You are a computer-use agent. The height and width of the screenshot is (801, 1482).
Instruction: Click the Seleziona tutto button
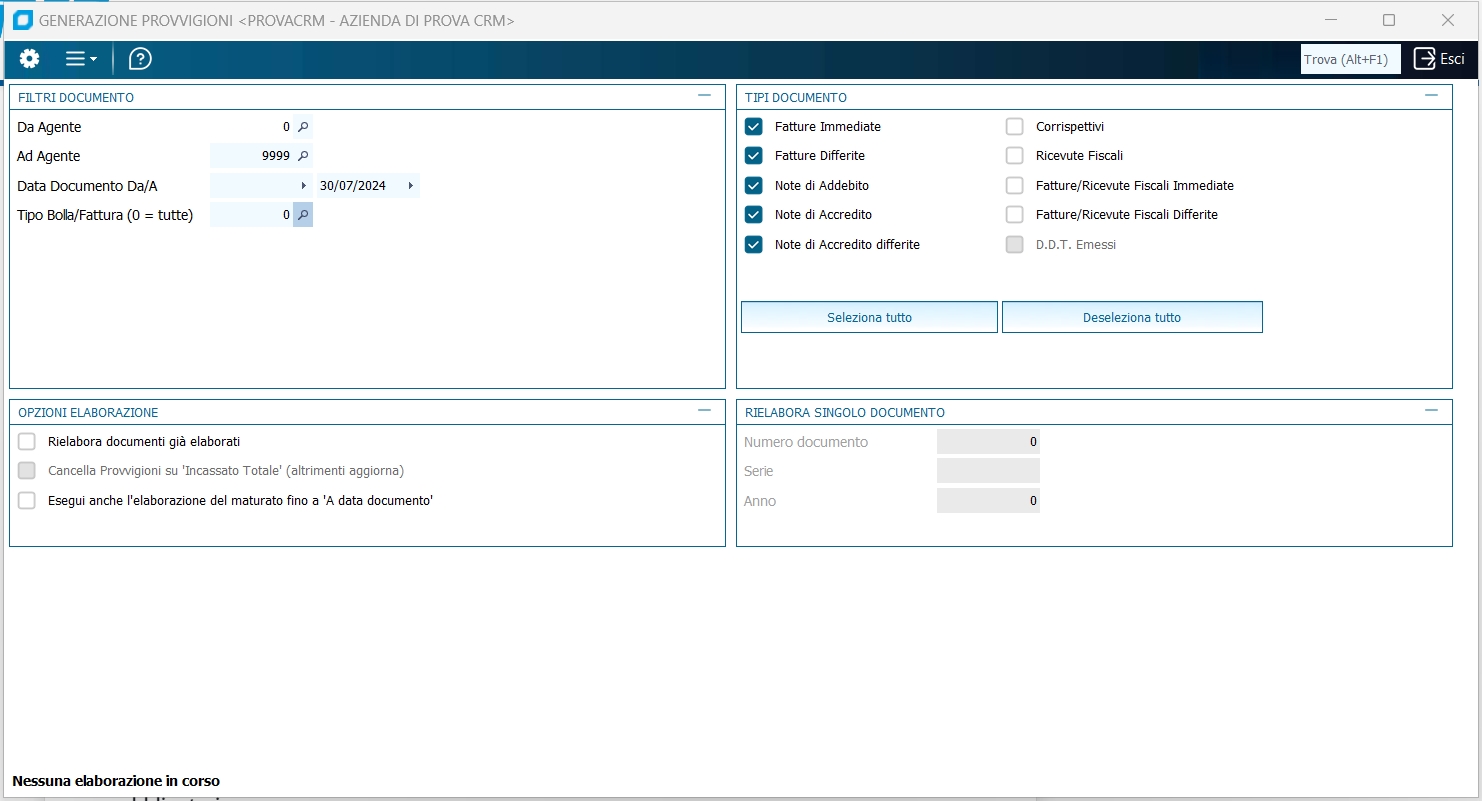869,317
